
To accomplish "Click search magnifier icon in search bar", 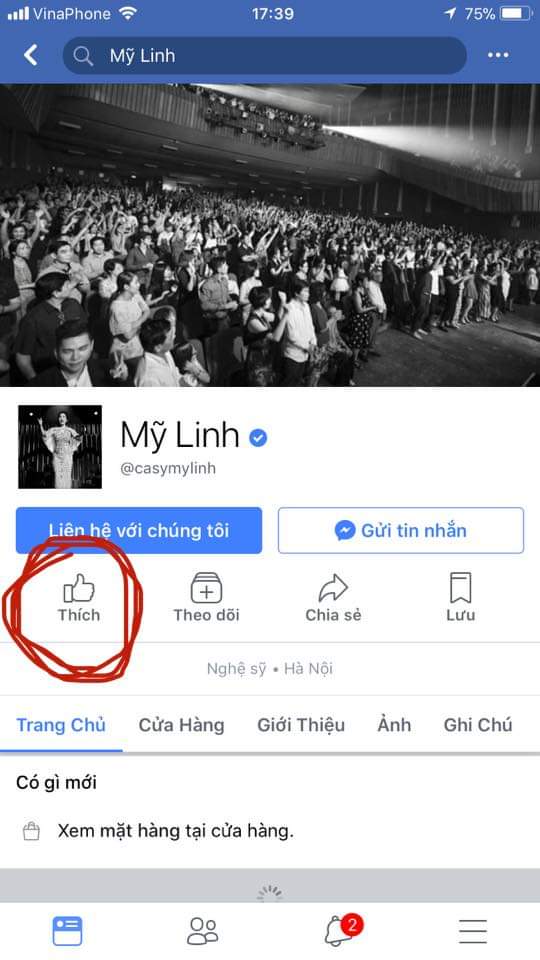I will pos(83,56).
